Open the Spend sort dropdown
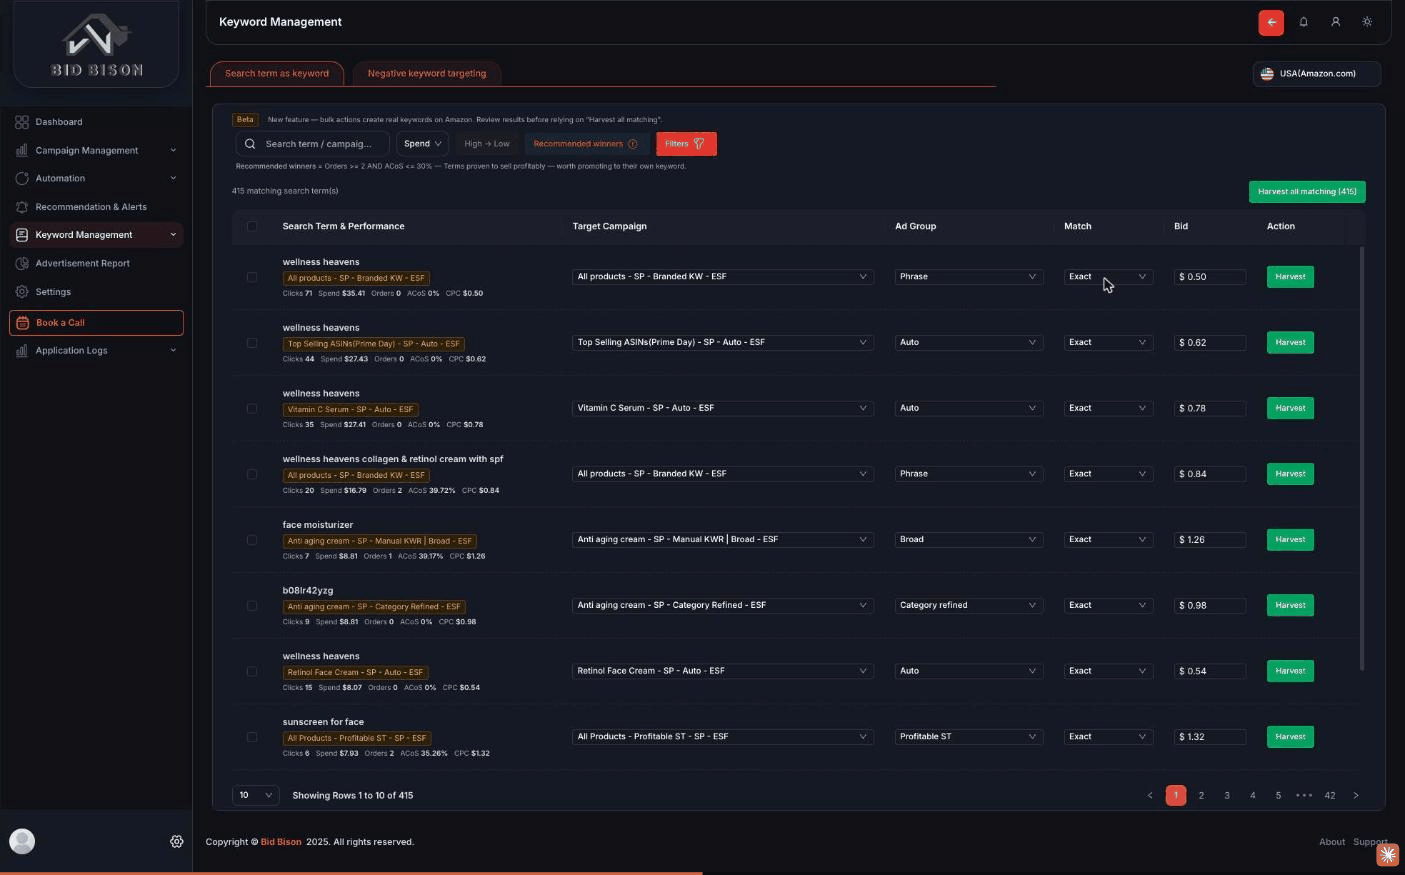 [x=422, y=144]
